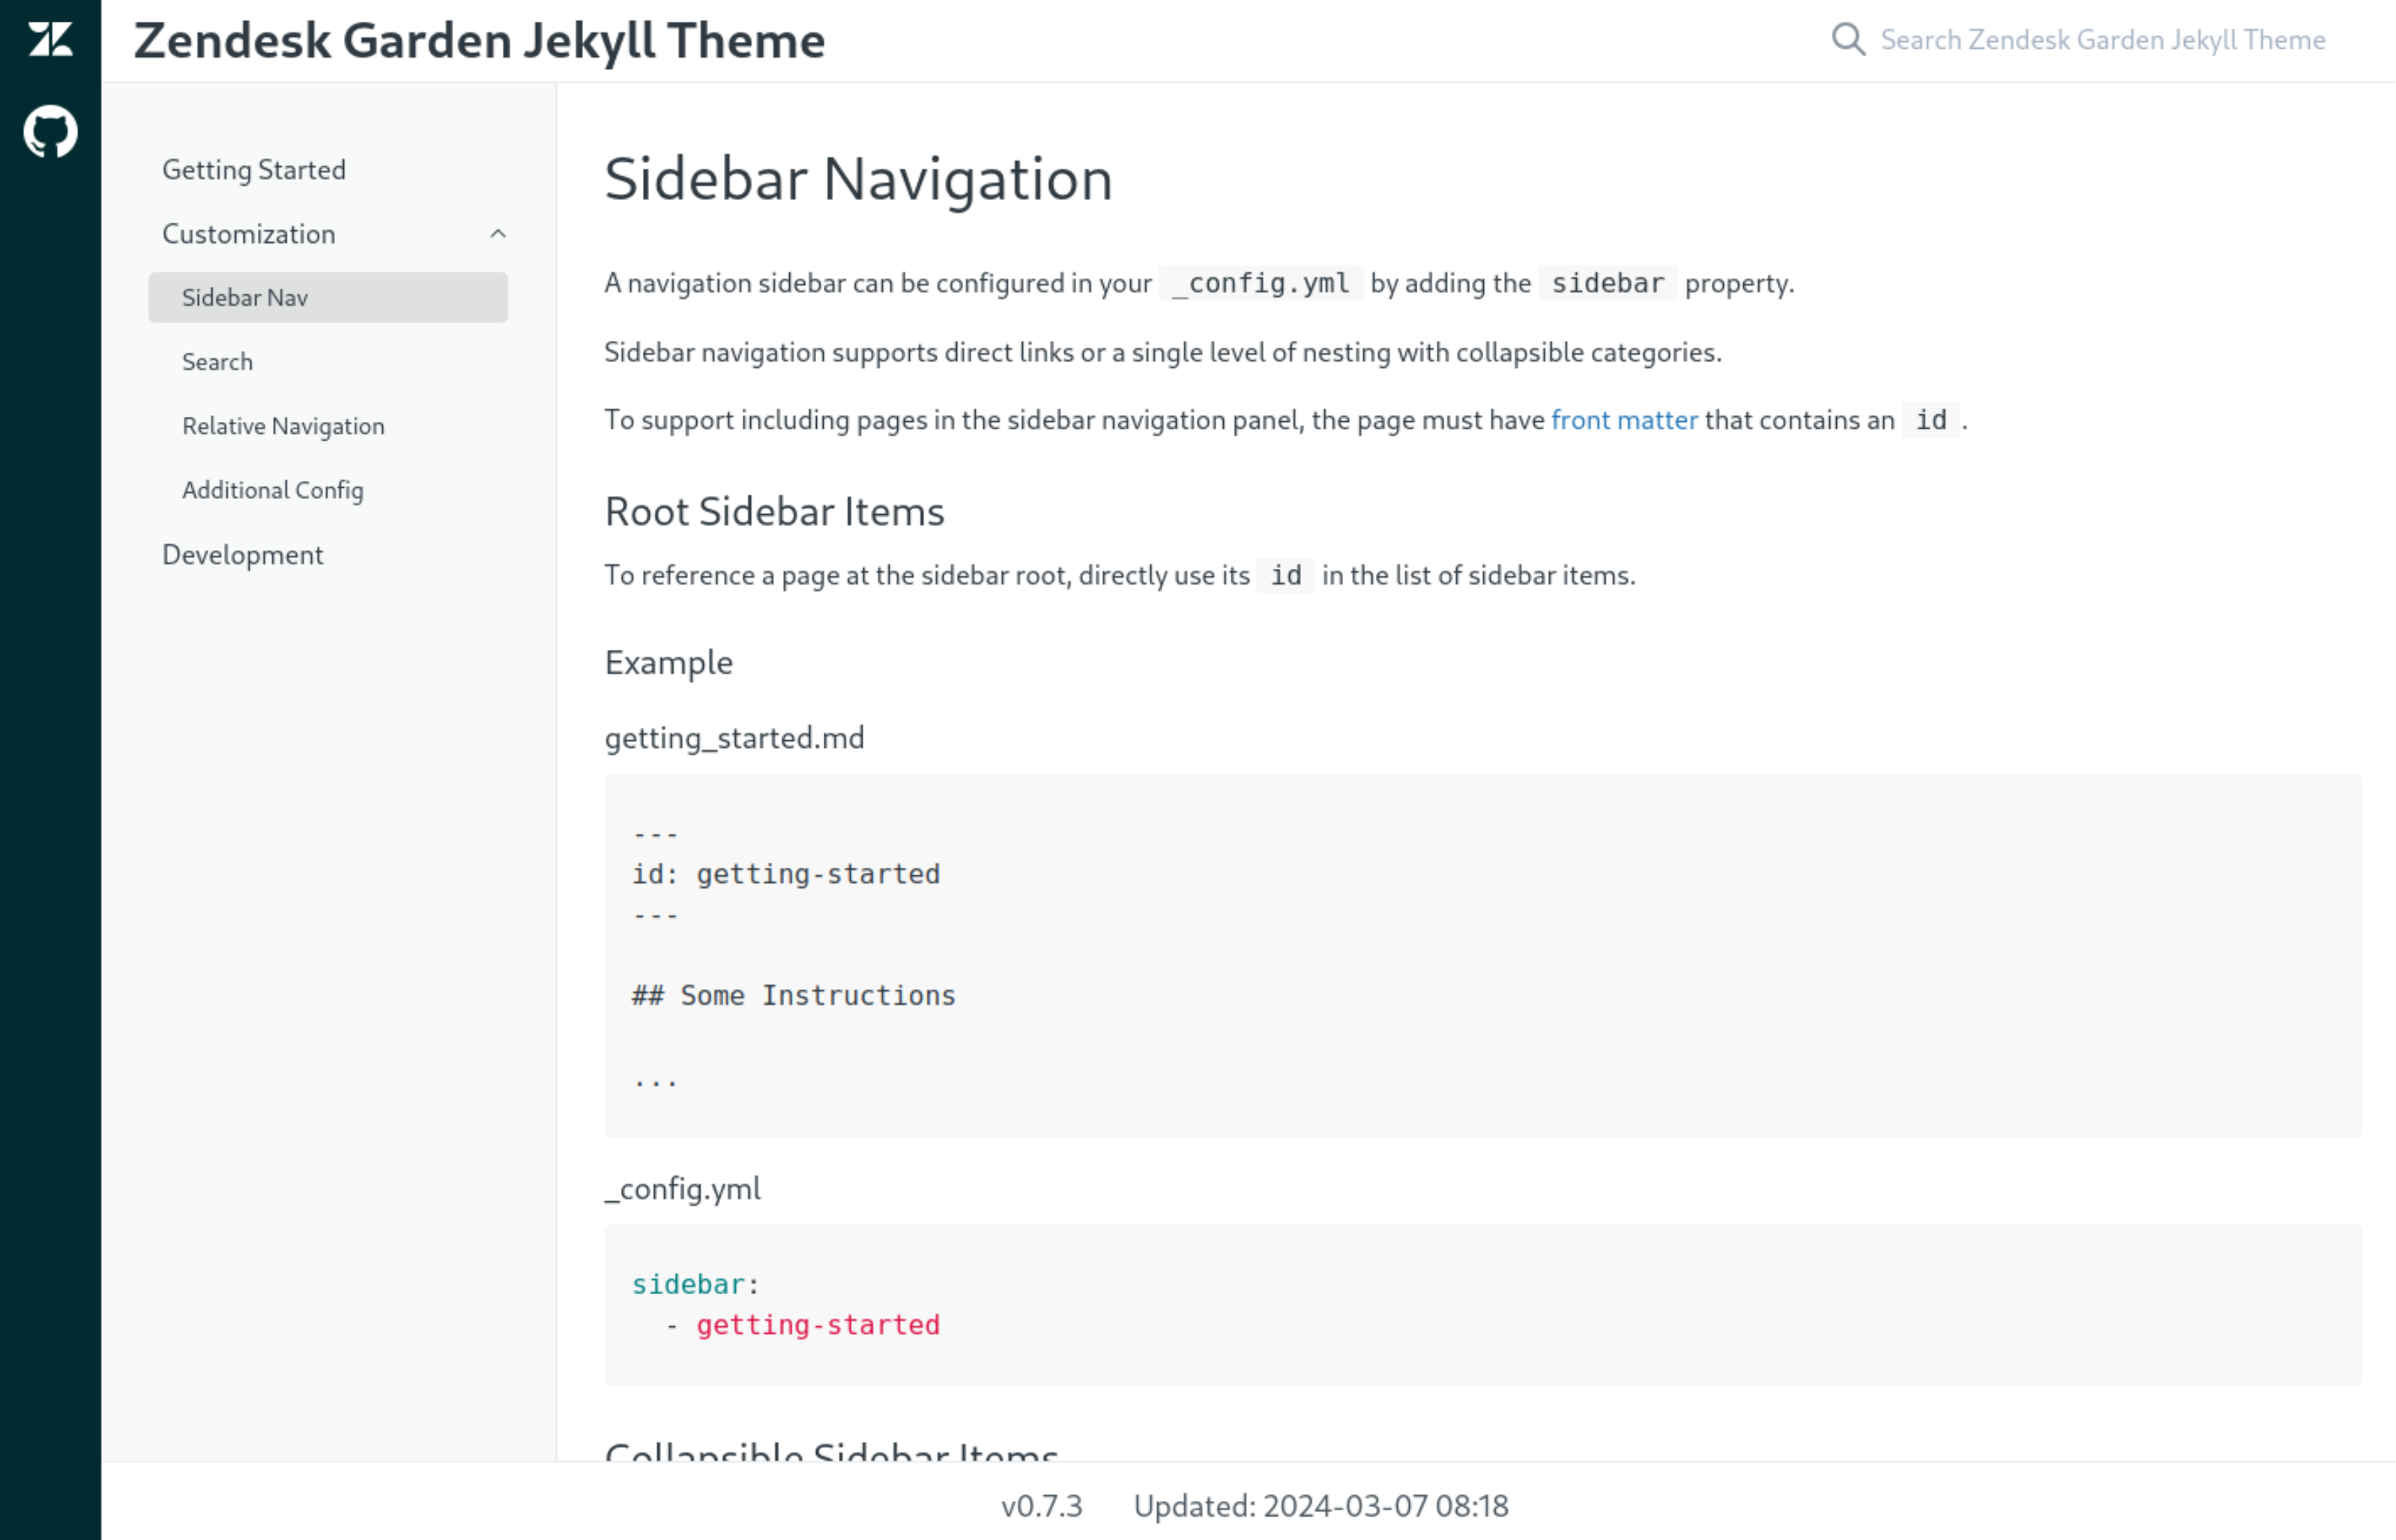The height and width of the screenshot is (1540, 2396).
Task: Click the Sidebar Navigation page heading
Action: [x=858, y=180]
